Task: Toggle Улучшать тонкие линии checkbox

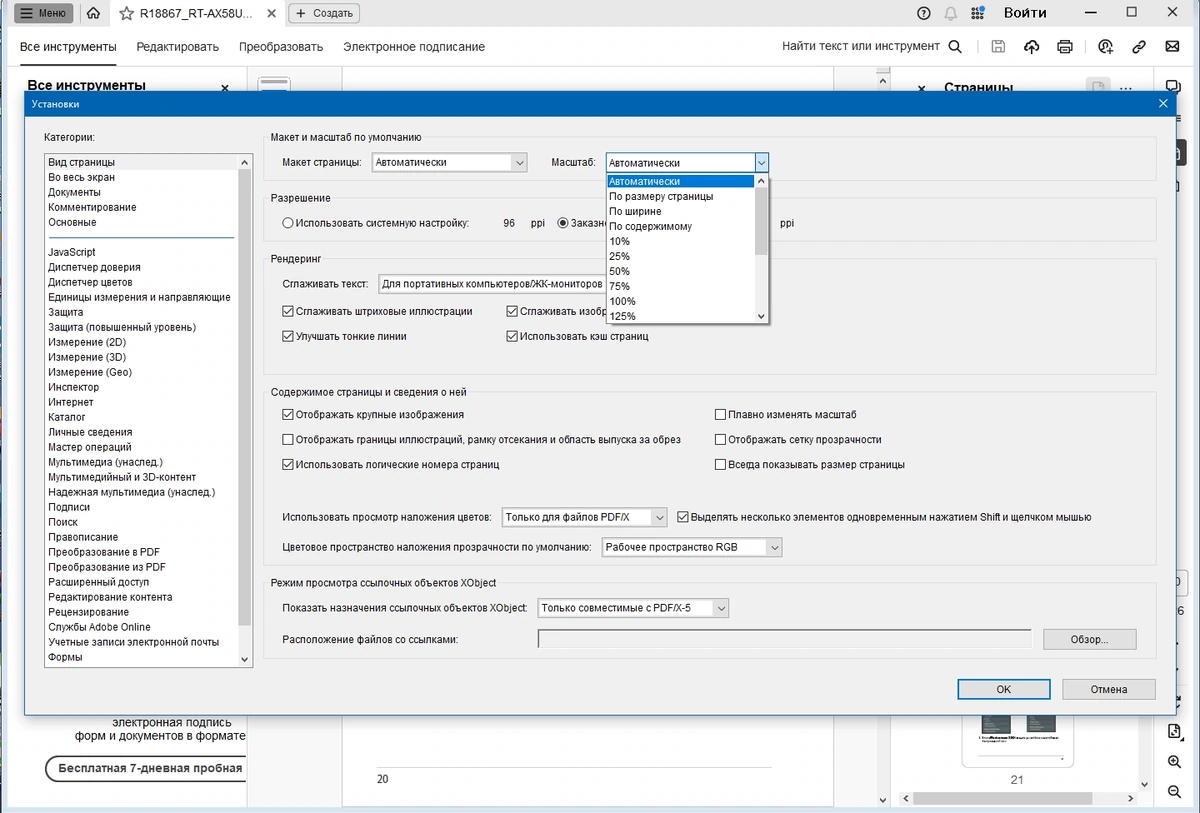Action: 288,337
